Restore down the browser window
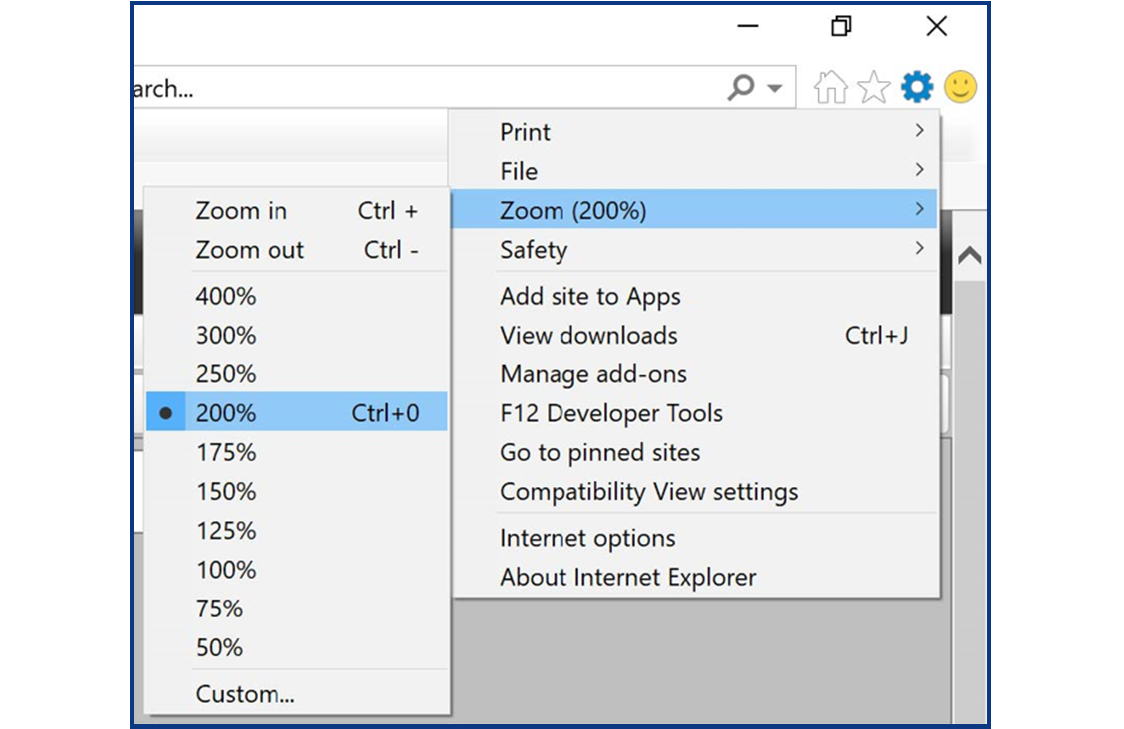 (x=842, y=27)
